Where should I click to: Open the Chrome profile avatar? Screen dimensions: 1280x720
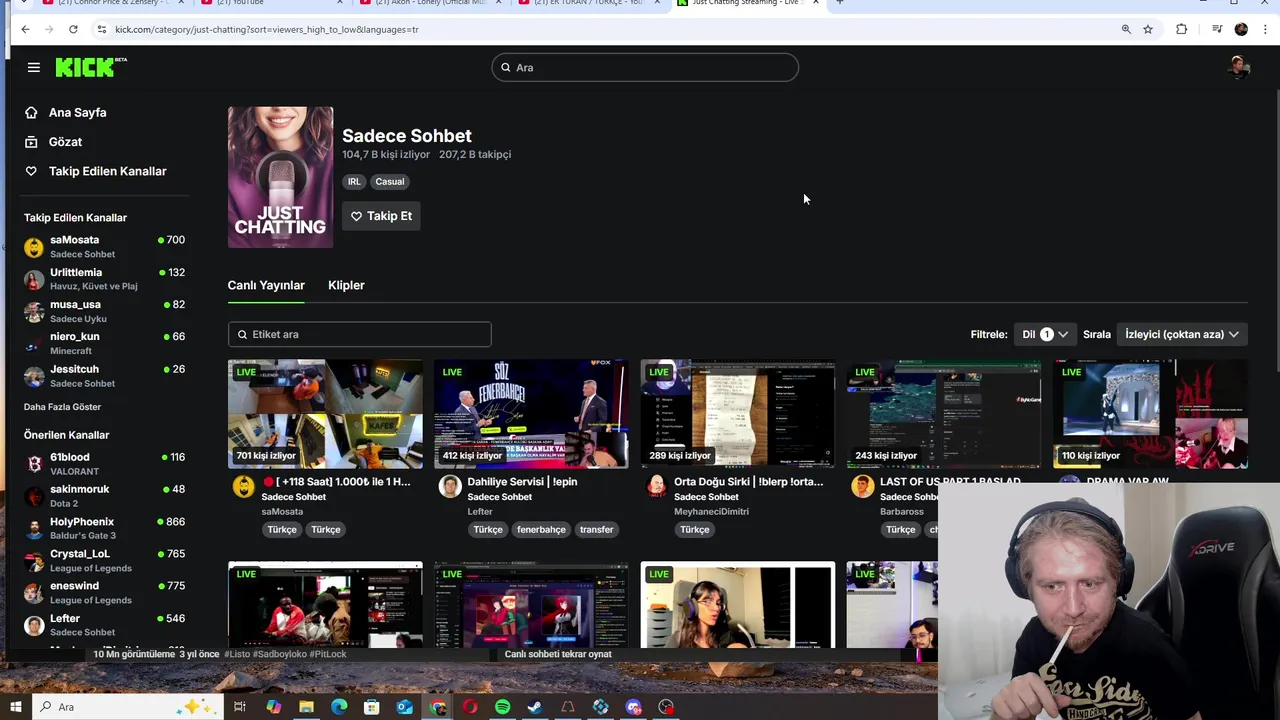click(x=1241, y=29)
